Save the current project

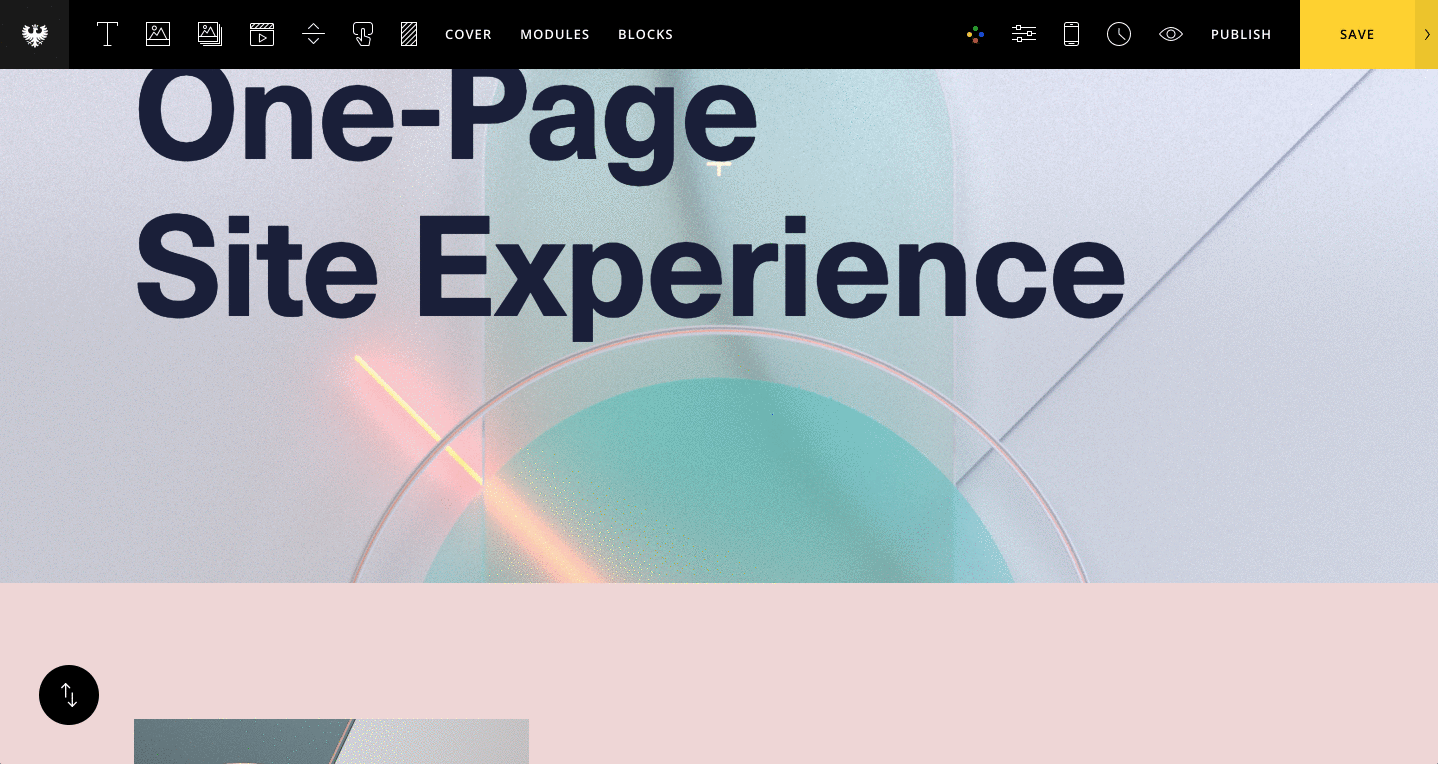(x=1357, y=34)
